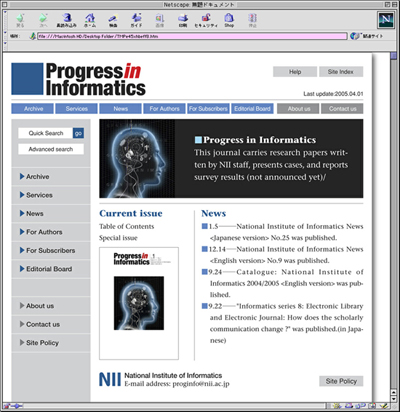The width and height of the screenshot is (400, 412).
Task: Click the 9.22 Informatics series 8 news item
Action: [x=283, y=323]
